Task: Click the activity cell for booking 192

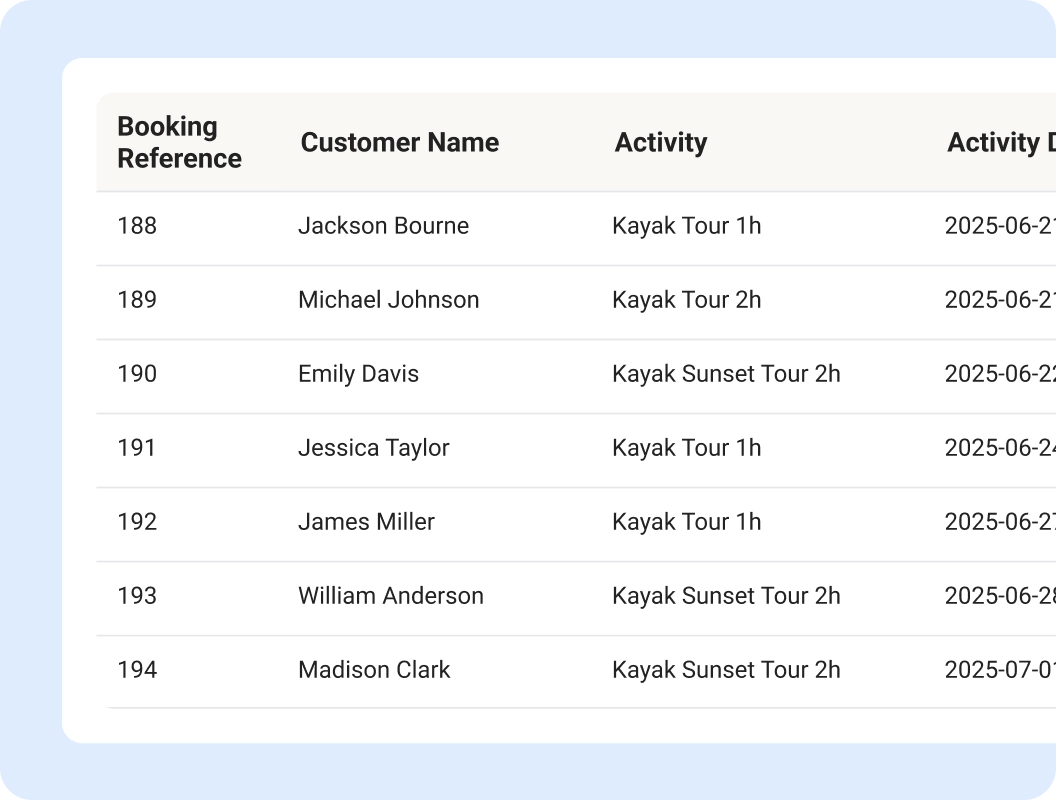Action: pos(686,522)
